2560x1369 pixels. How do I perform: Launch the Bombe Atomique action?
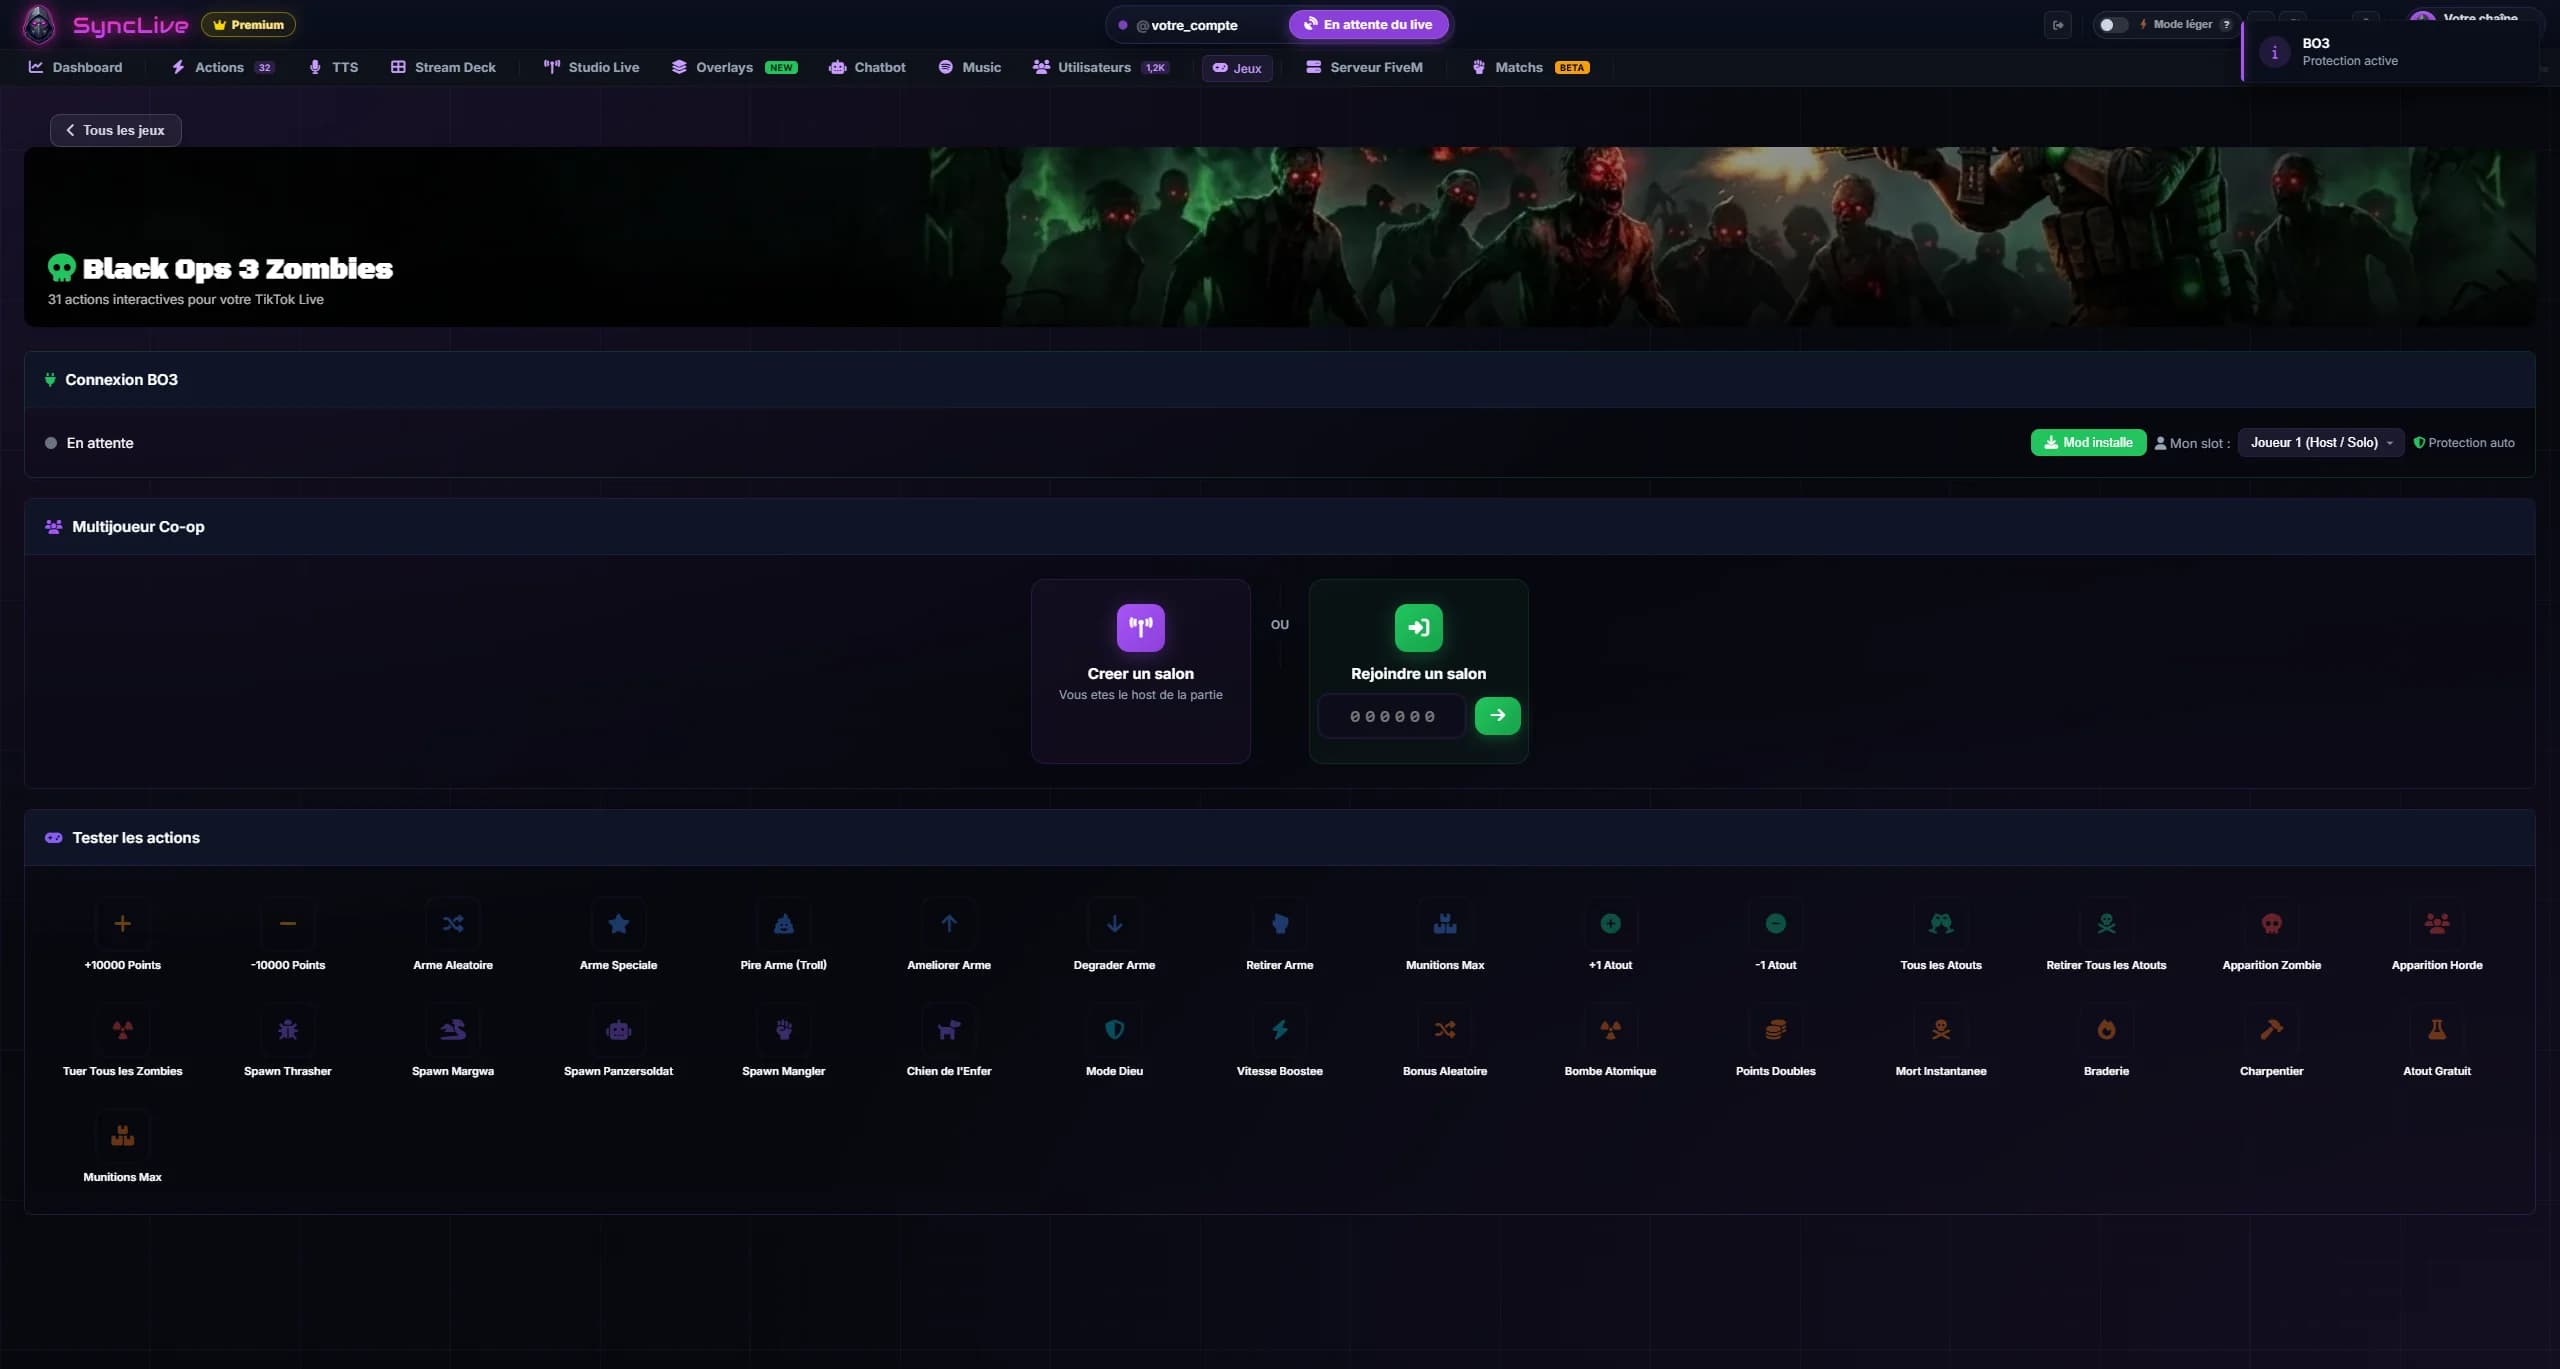pos(1610,1030)
